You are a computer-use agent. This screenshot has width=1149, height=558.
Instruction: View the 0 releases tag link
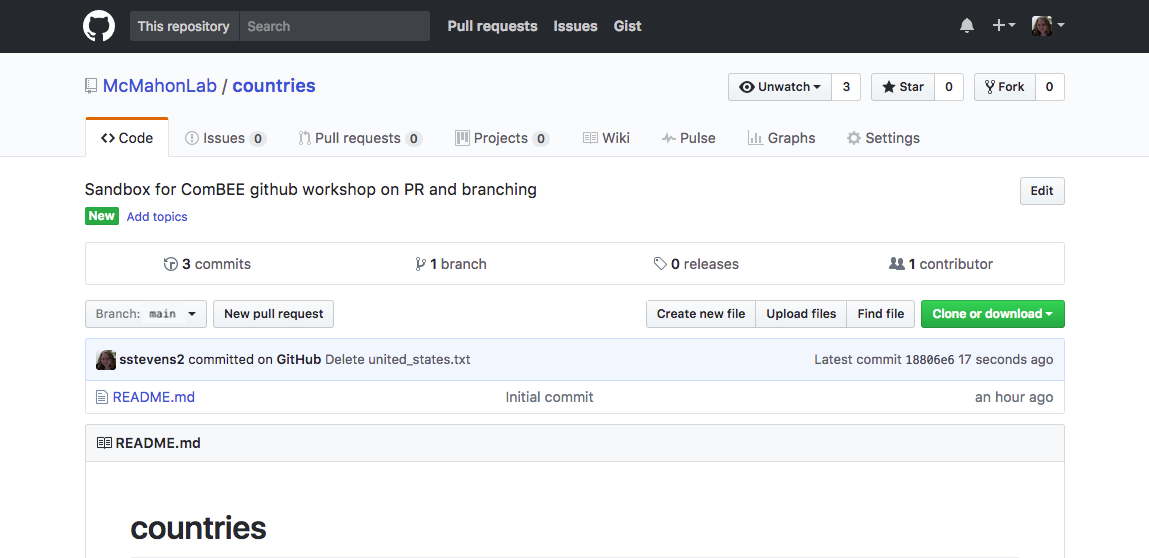pyautogui.click(x=696, y=264)
